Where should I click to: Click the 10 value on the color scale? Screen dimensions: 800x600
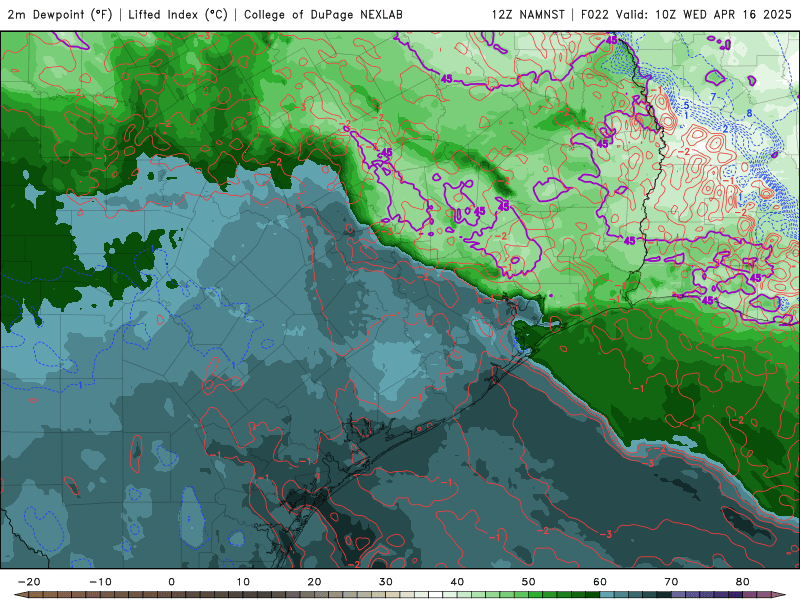[x=243, y=582]
